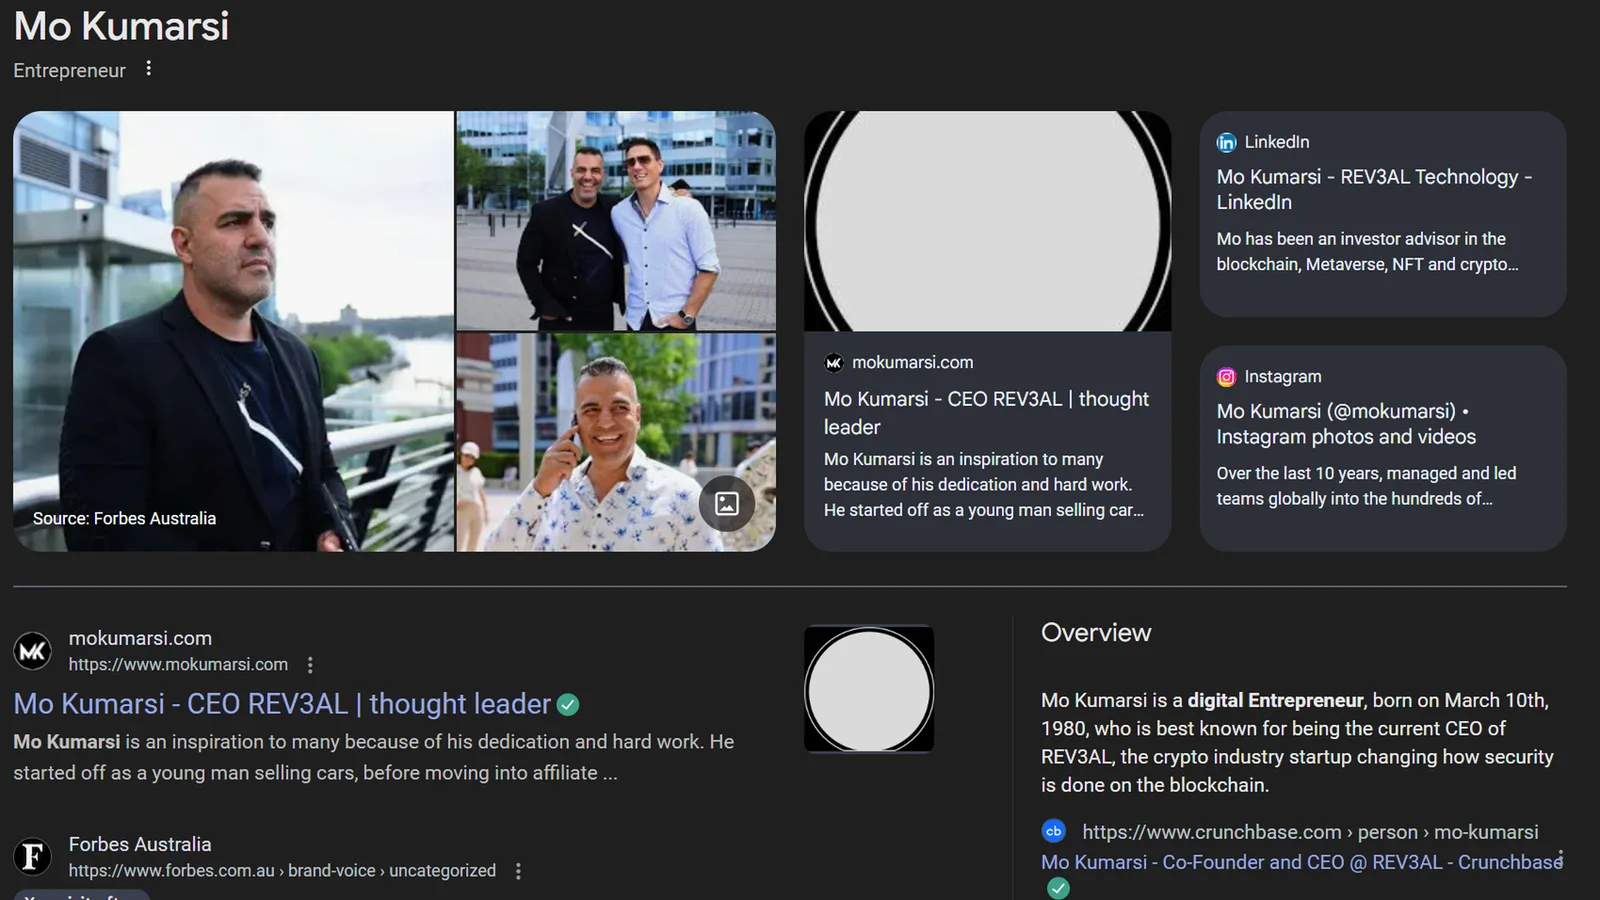
Task: Click the Mo Kumarsi page title
Action: pos(121,26)
